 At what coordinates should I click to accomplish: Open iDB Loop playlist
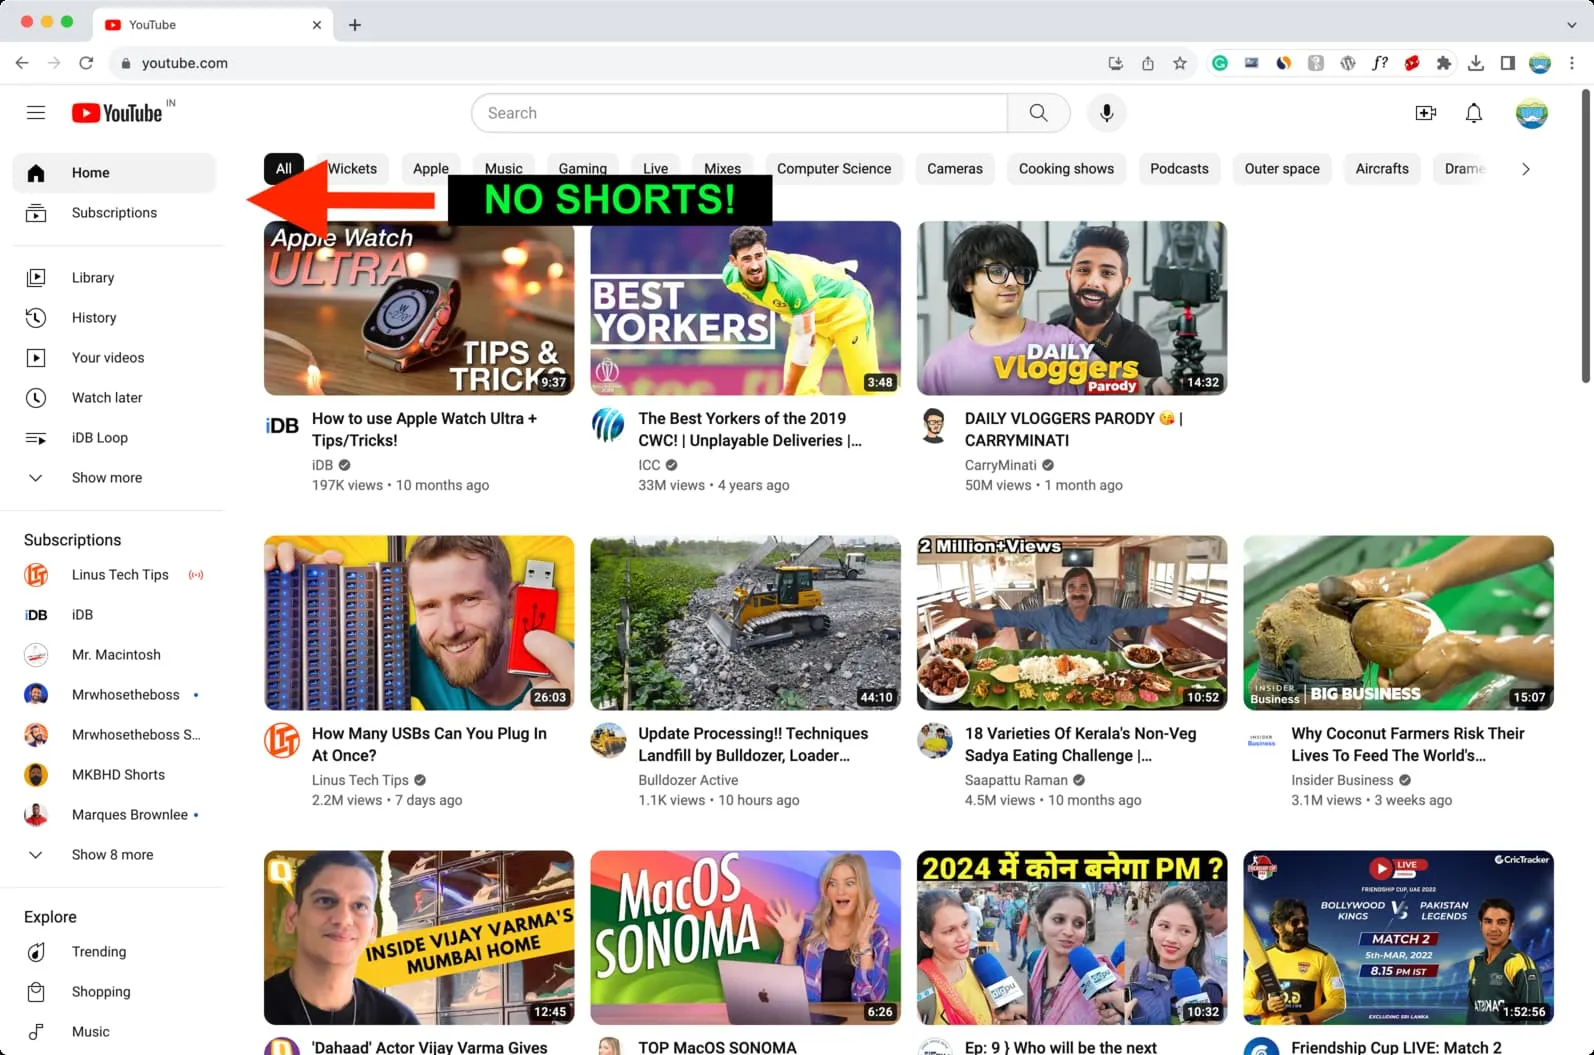pos(114,438)
